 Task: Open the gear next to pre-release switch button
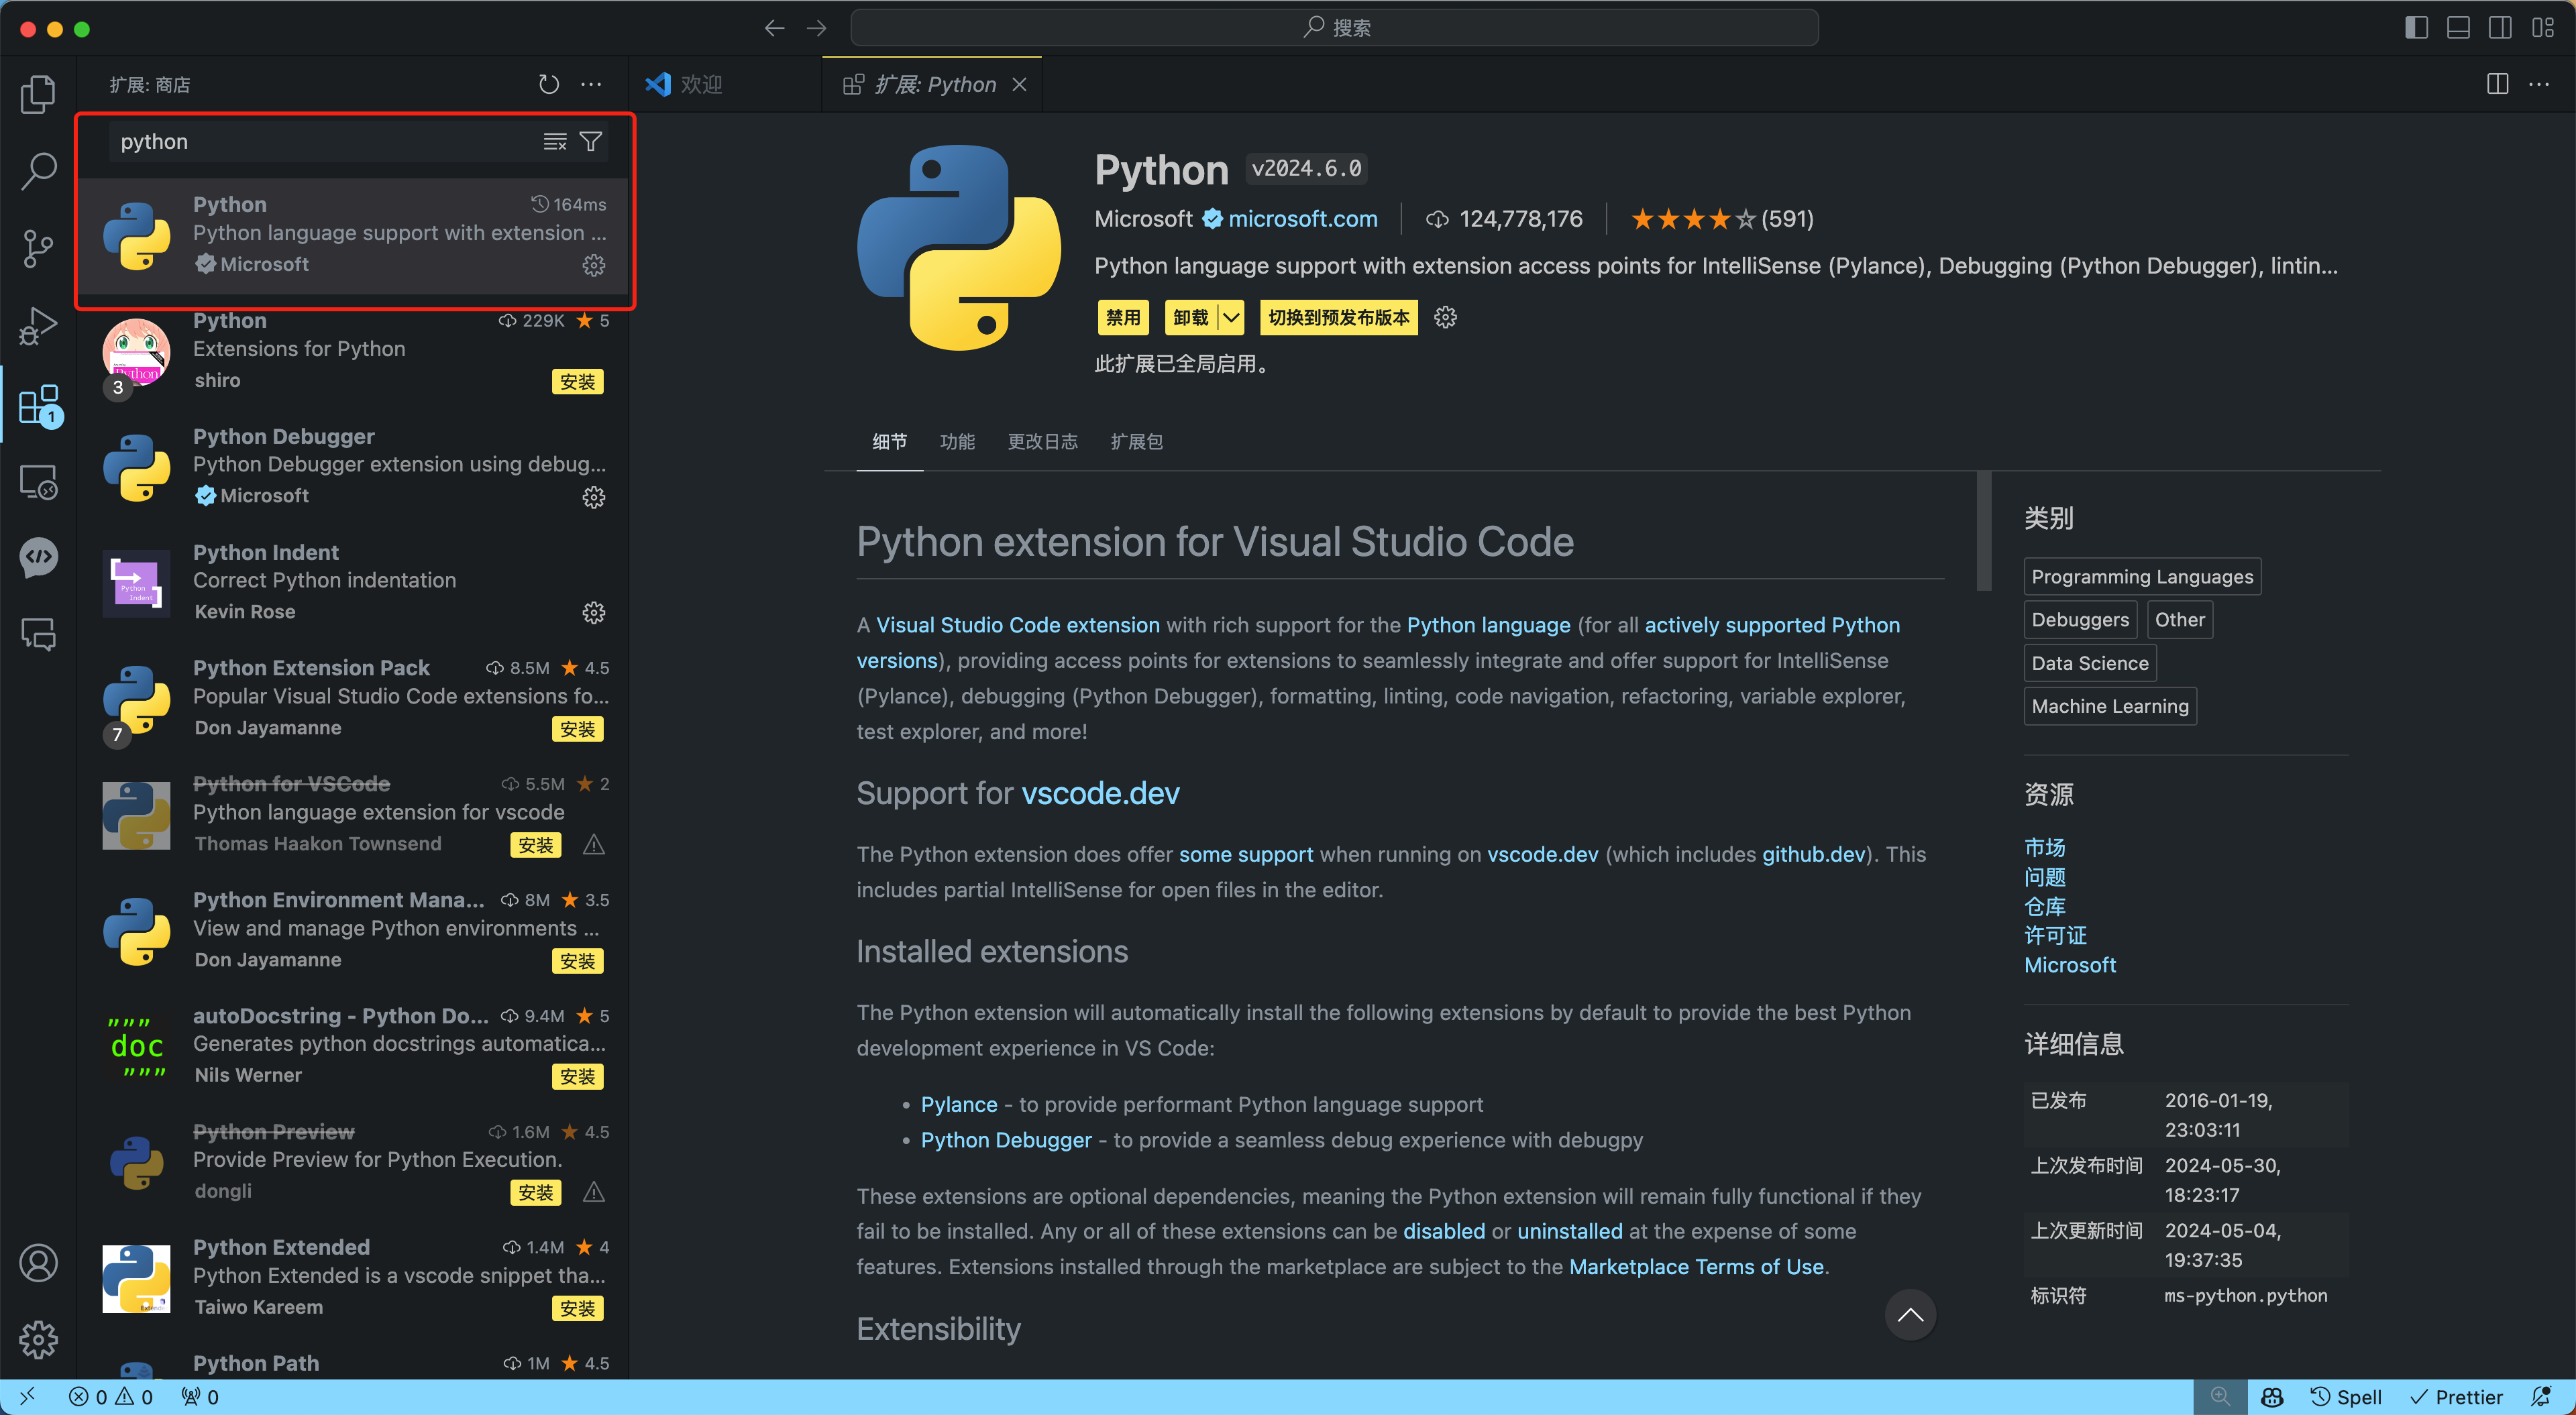1445,317
